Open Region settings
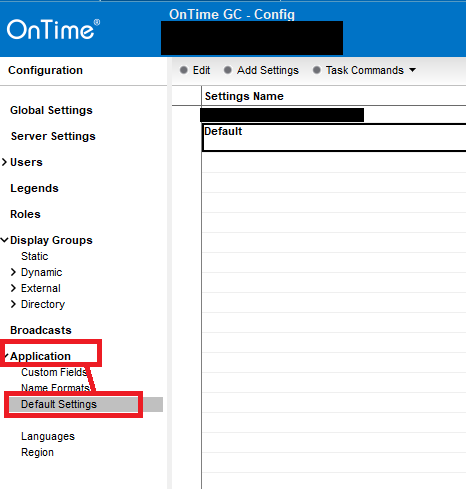 (x=37, y=452)
